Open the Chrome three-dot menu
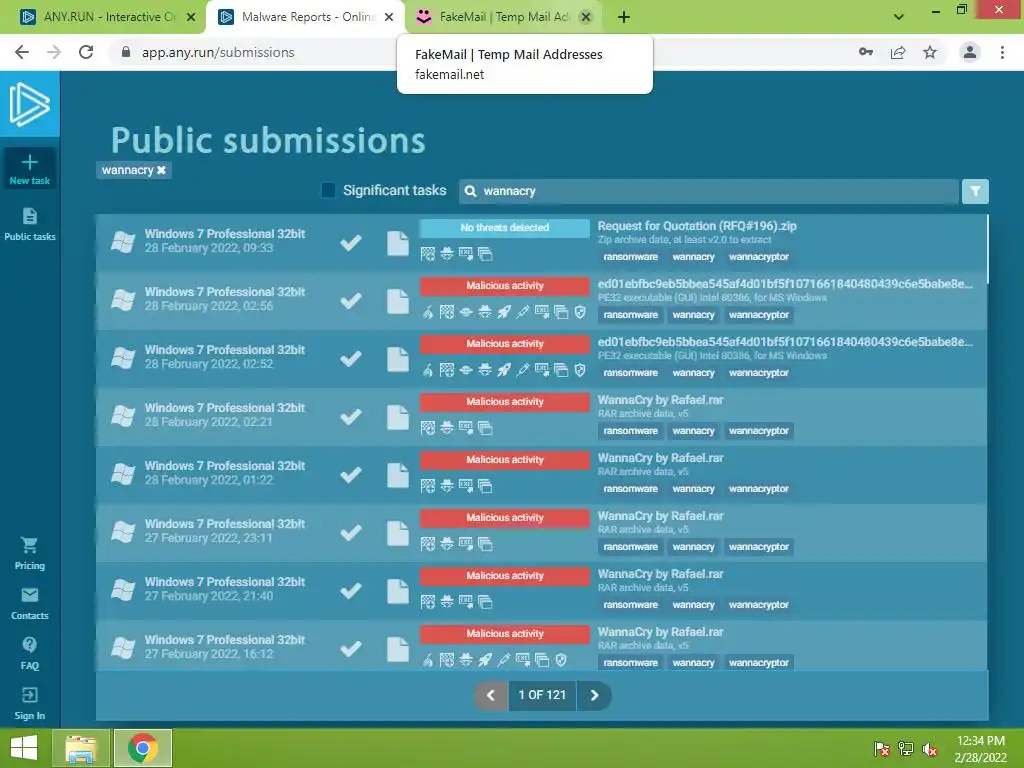 click(1002, 52)
